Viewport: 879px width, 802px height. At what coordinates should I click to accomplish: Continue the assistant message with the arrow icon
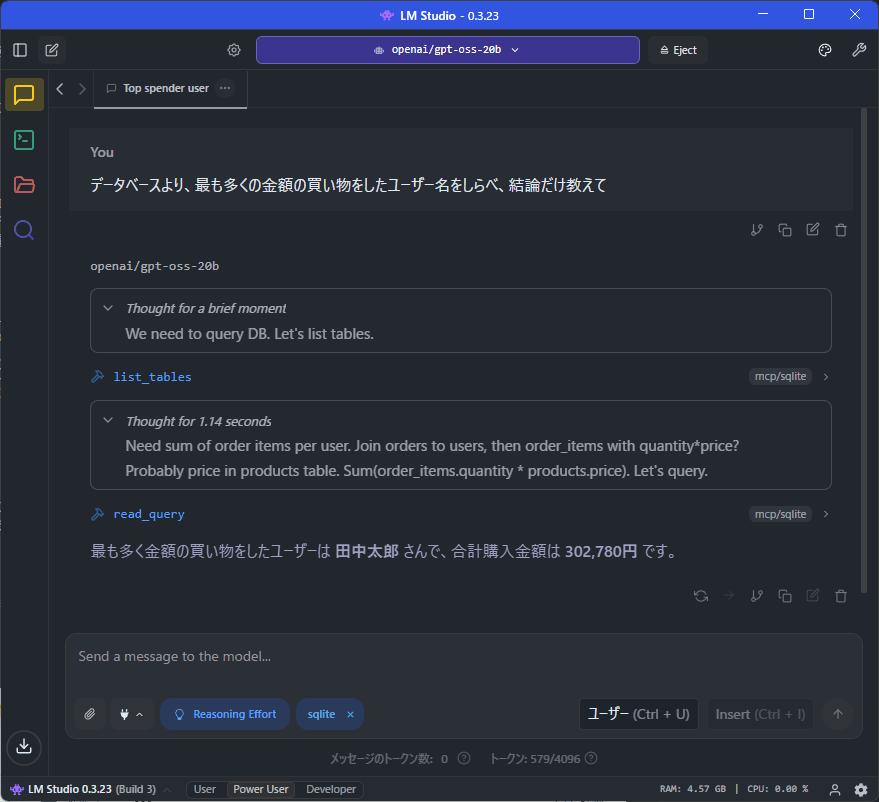coord(729,596)
